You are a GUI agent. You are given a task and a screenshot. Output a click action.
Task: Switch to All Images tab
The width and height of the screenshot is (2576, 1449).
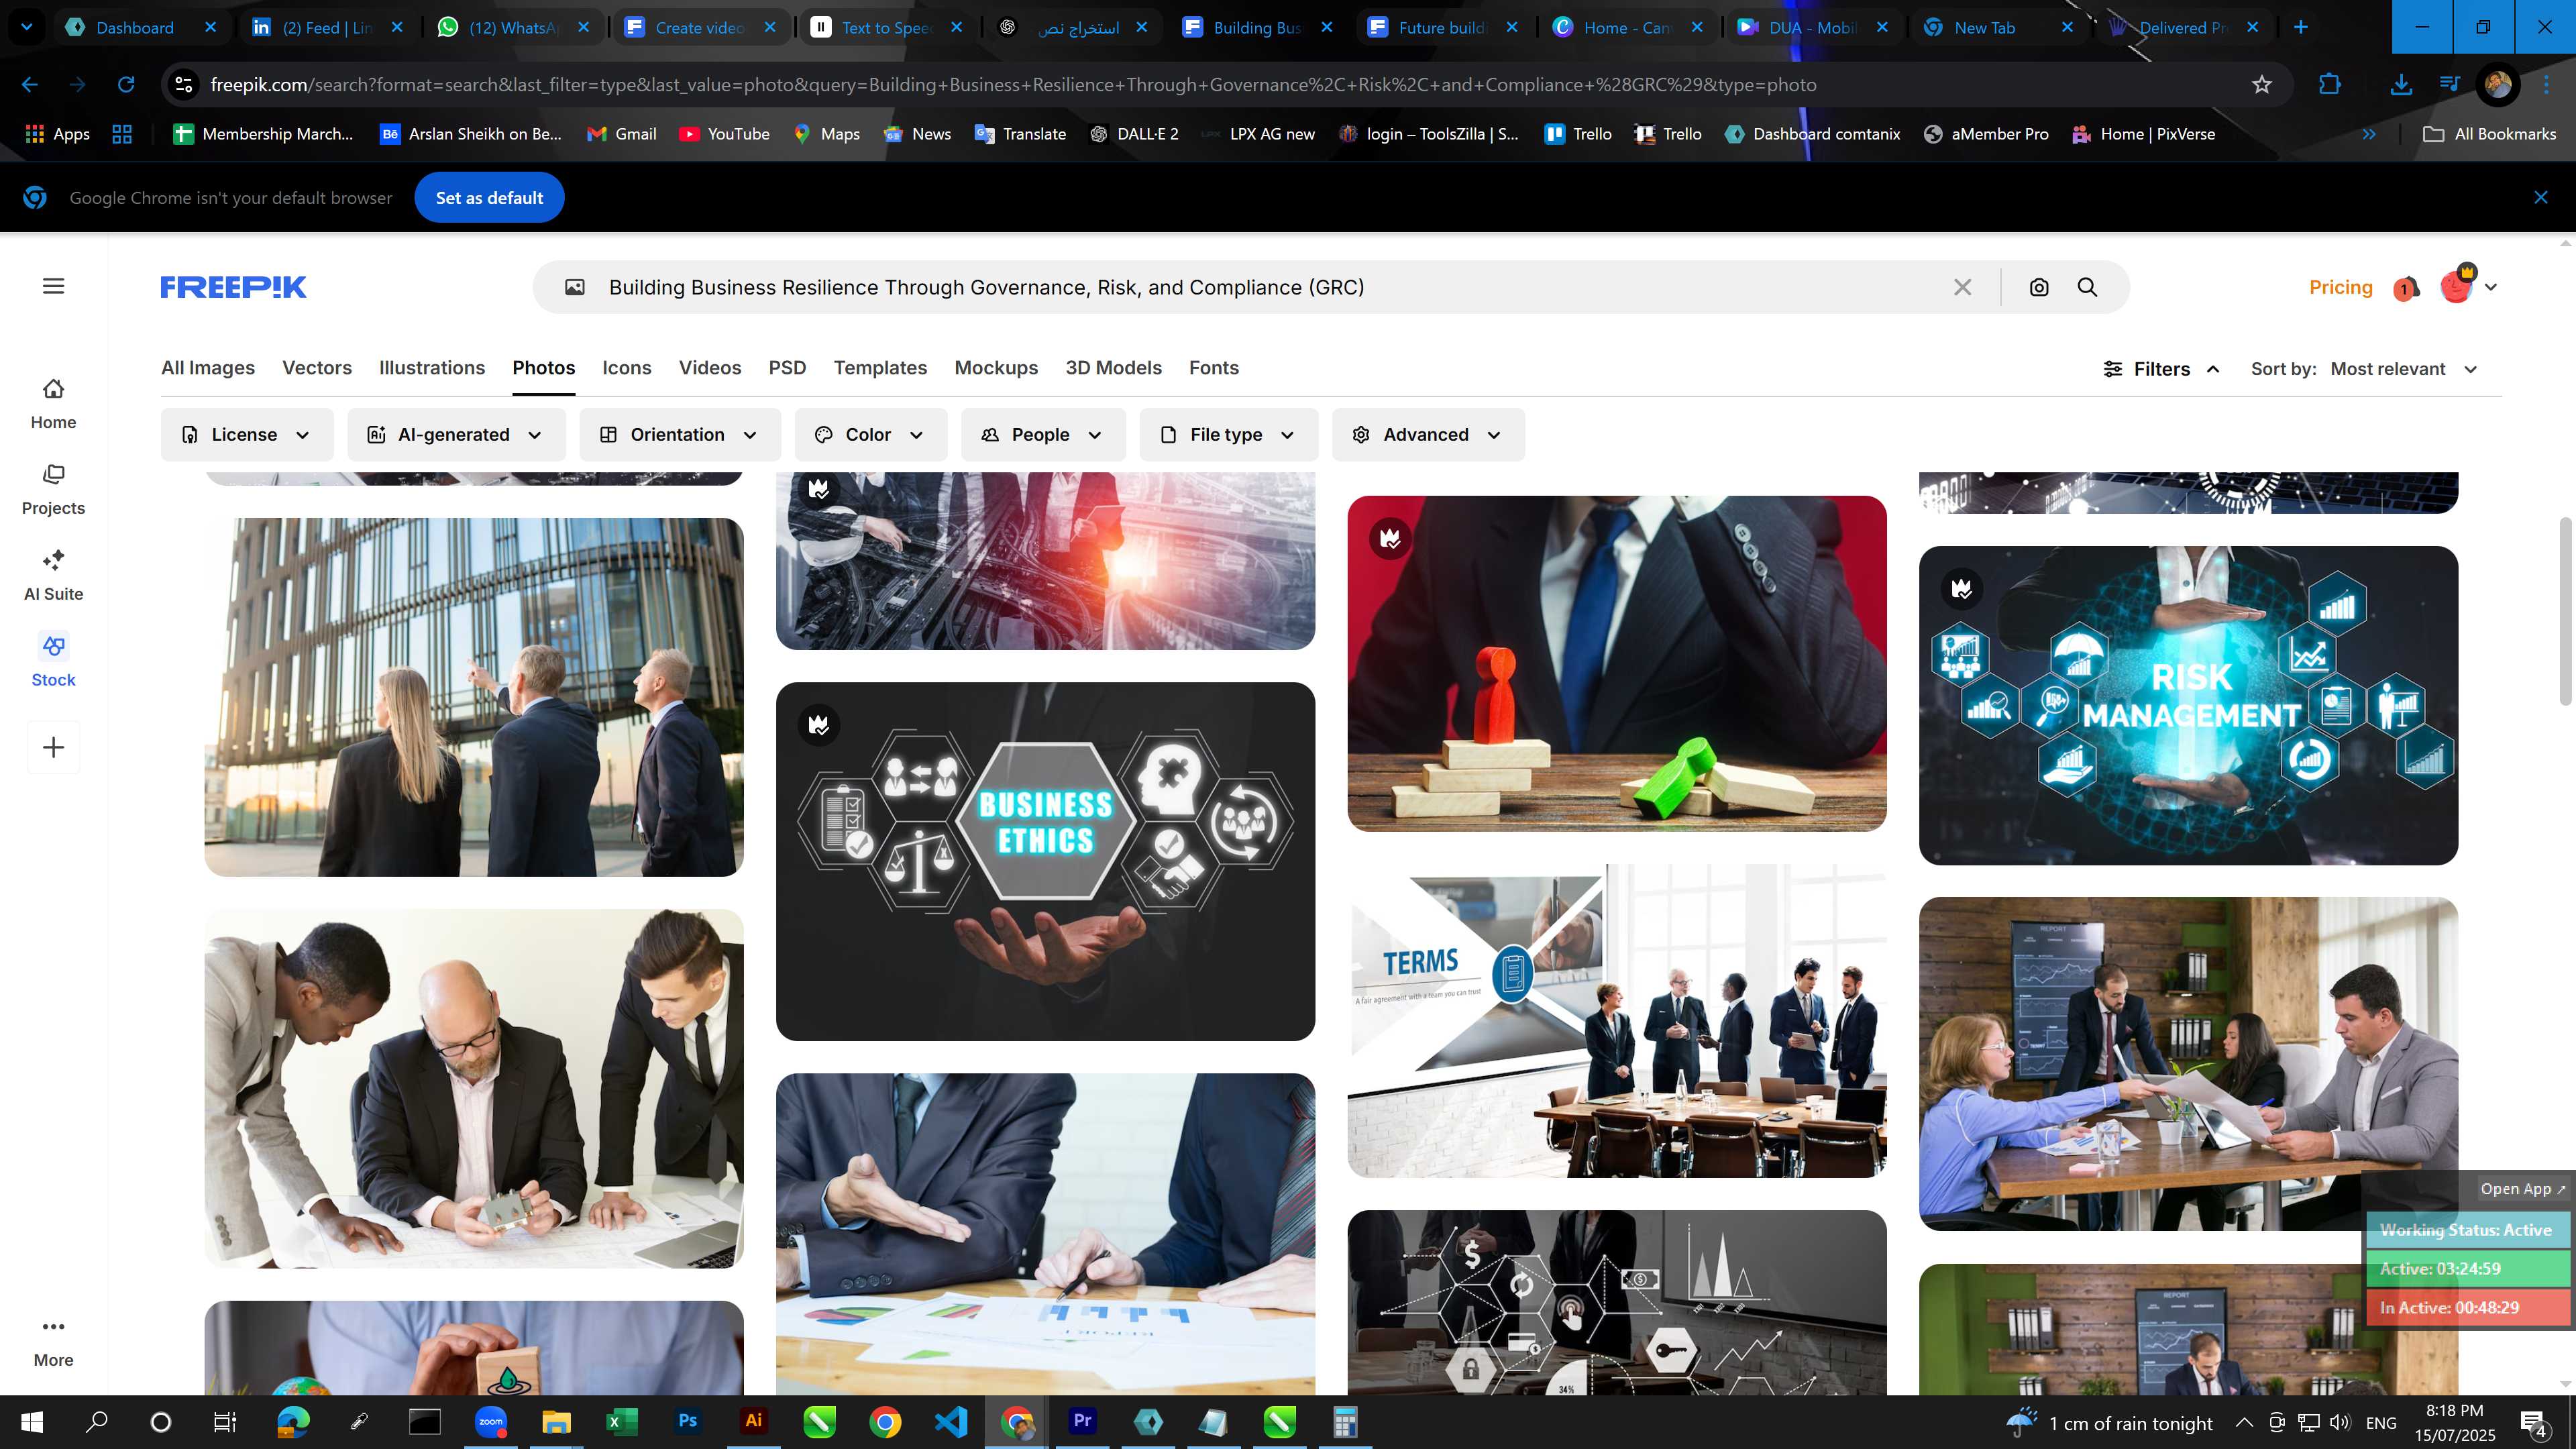tap(208, 368)
